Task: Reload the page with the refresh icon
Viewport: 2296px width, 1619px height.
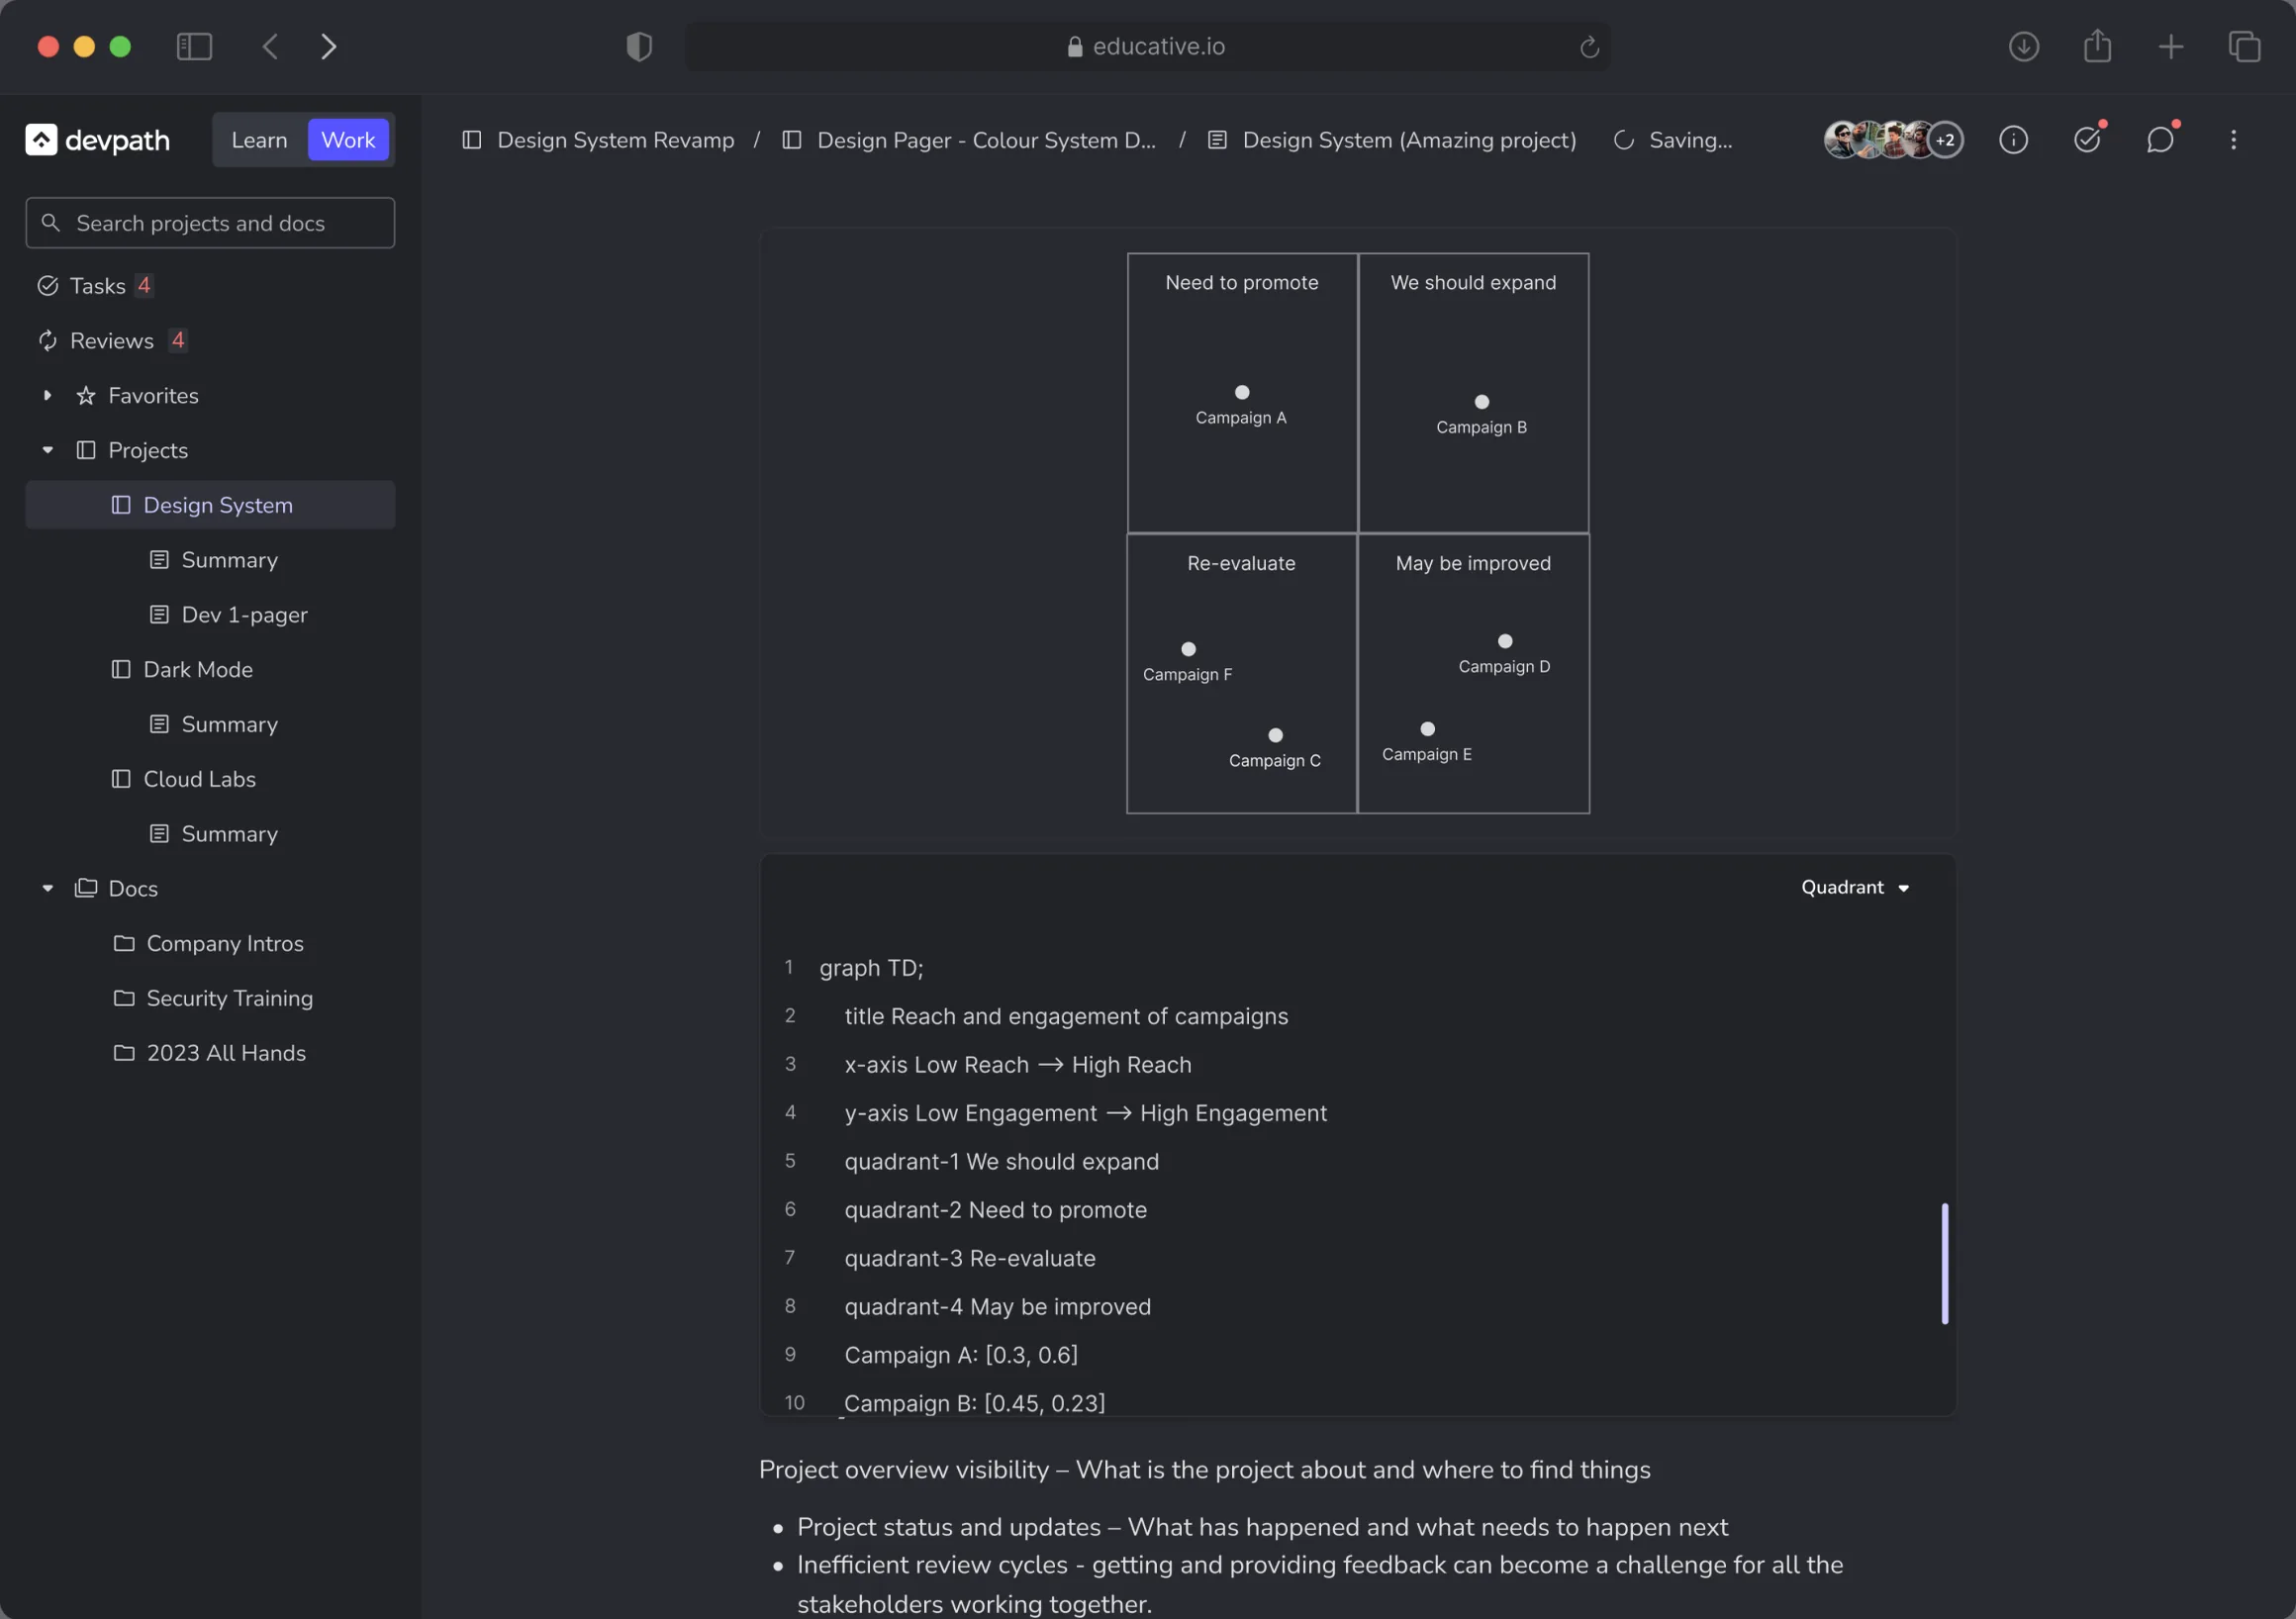Action: (x=1589, y=47)
